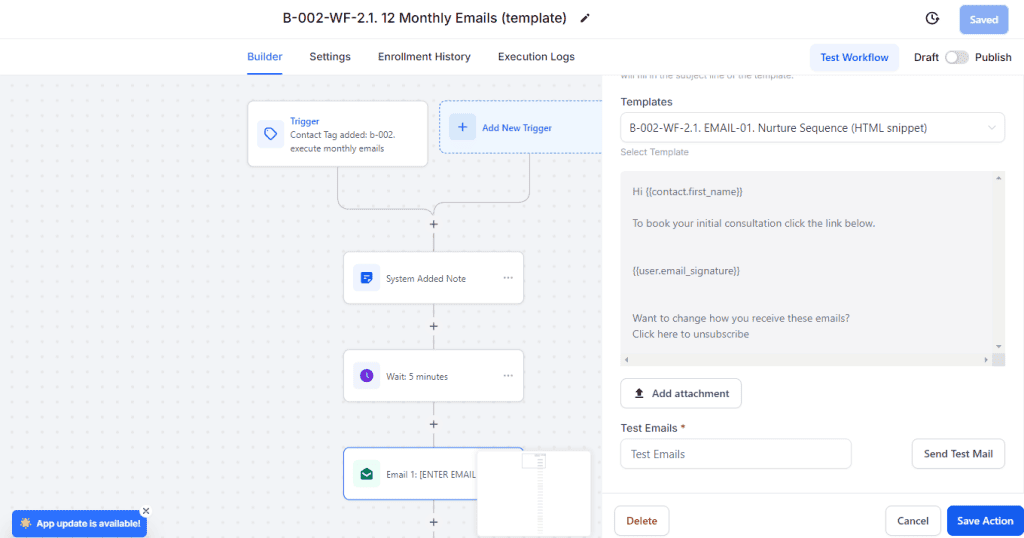
Task: Click Send Test Mail button
Action: 958,454
